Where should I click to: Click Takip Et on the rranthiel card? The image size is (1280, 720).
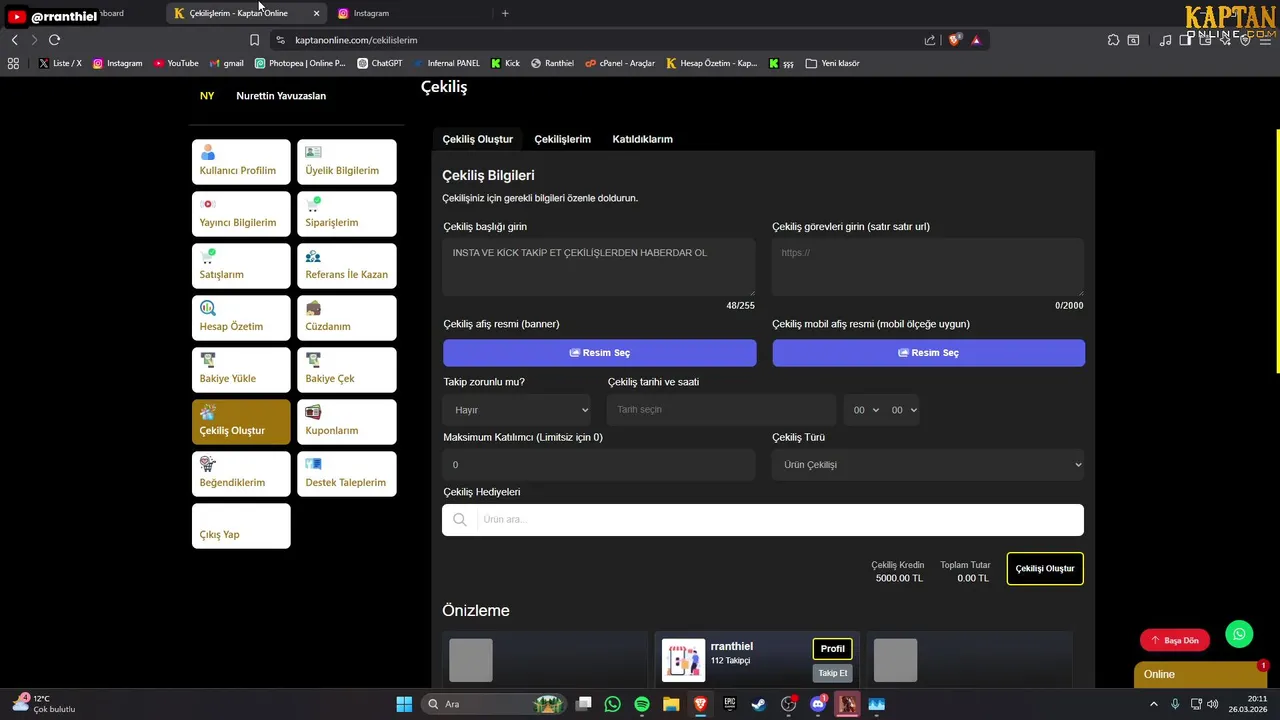click(833, 673)
